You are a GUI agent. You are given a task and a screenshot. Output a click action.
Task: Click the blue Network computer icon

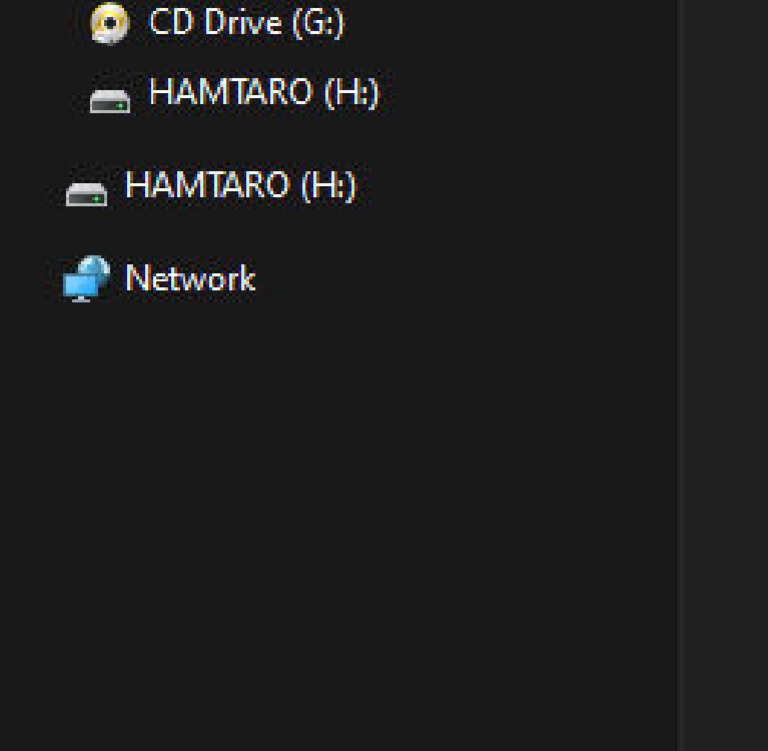[86, 279]
